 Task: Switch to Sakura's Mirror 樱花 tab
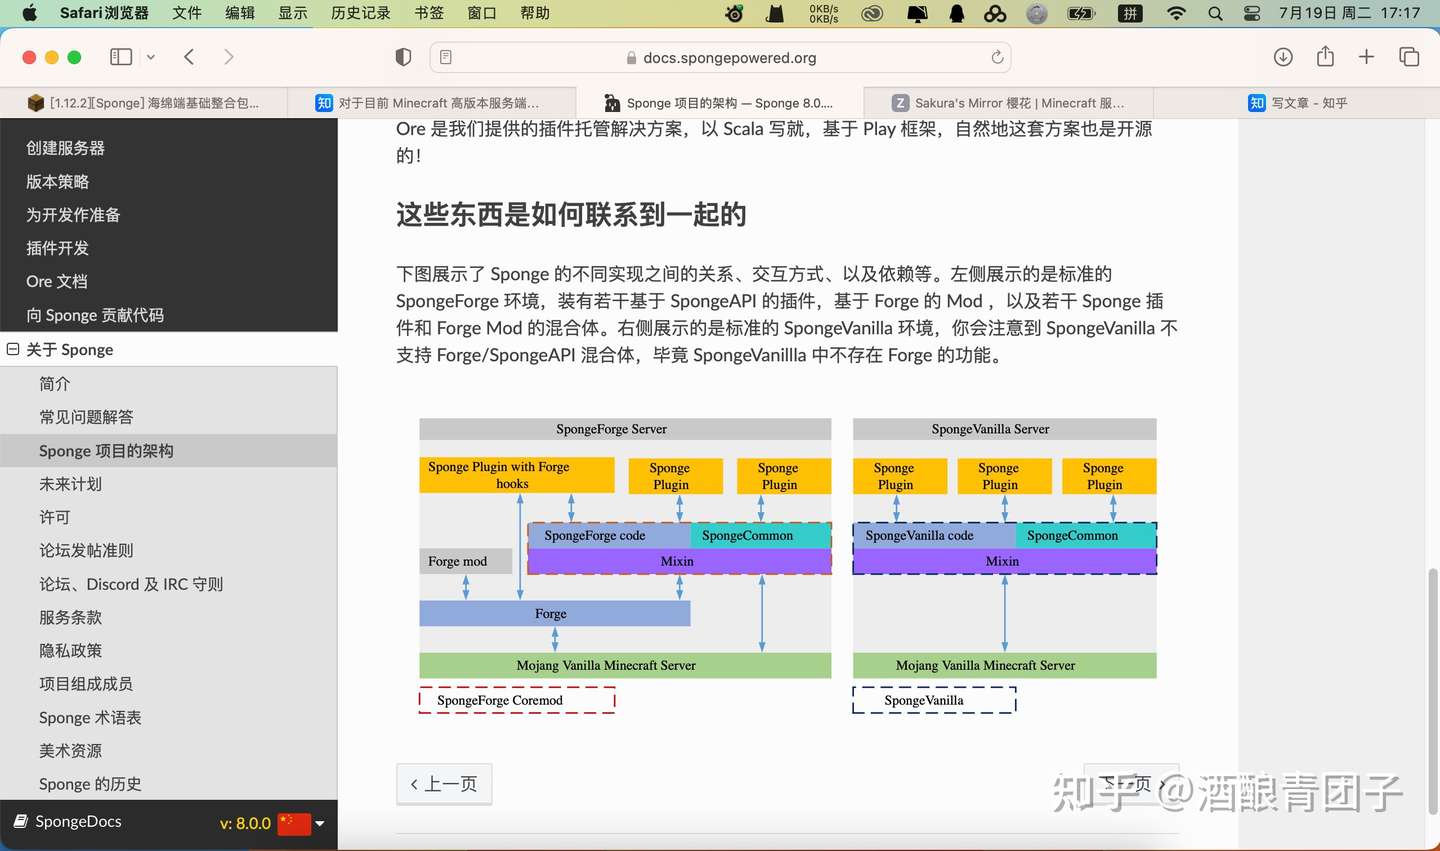coord(1008,103)
